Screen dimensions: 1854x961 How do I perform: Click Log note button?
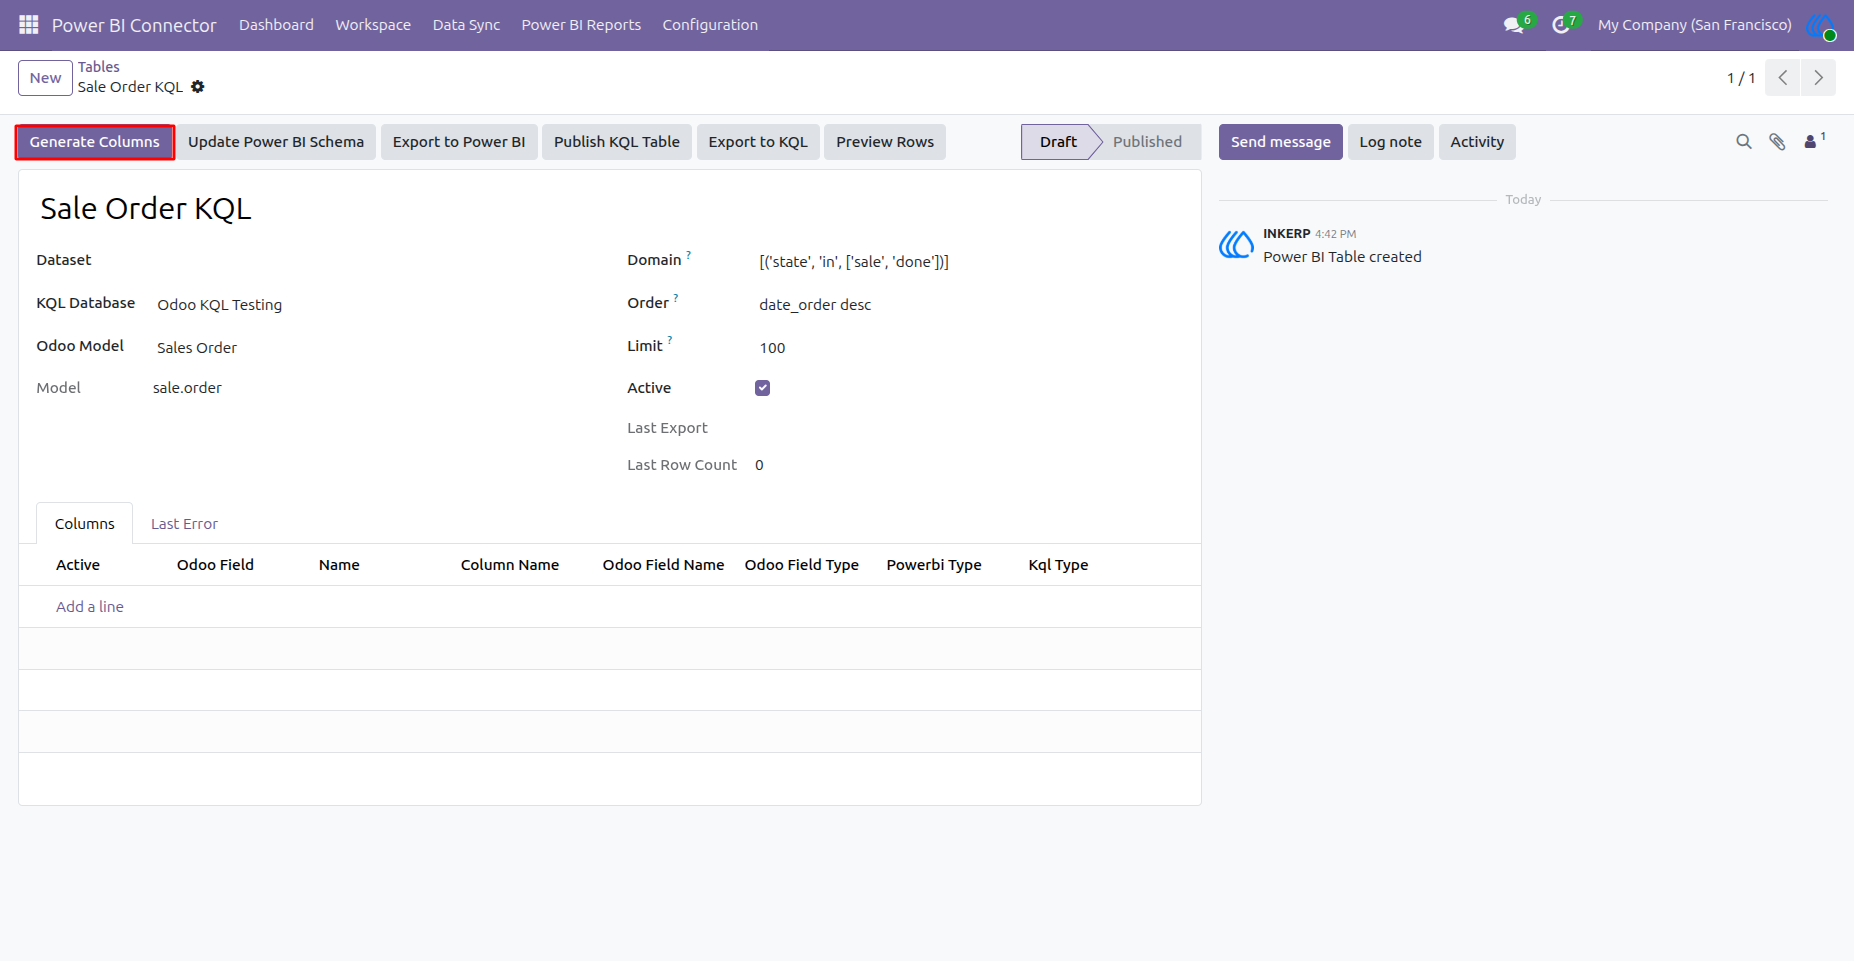coord(1390,142)
